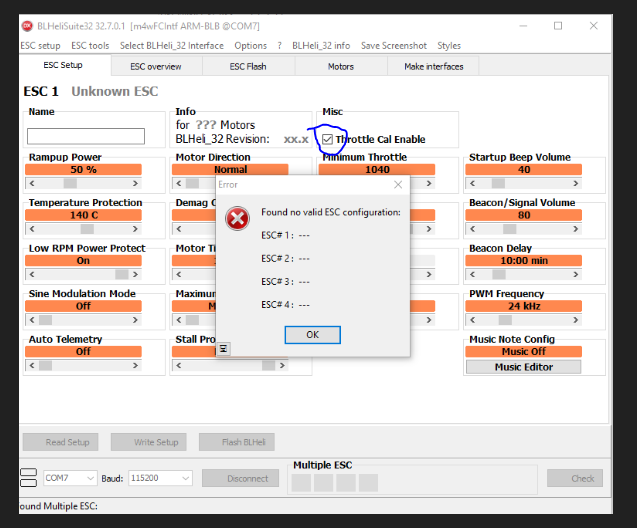Decrease Motor Direction with left arrow
This screenshot has height=528, width=637.
179,184
